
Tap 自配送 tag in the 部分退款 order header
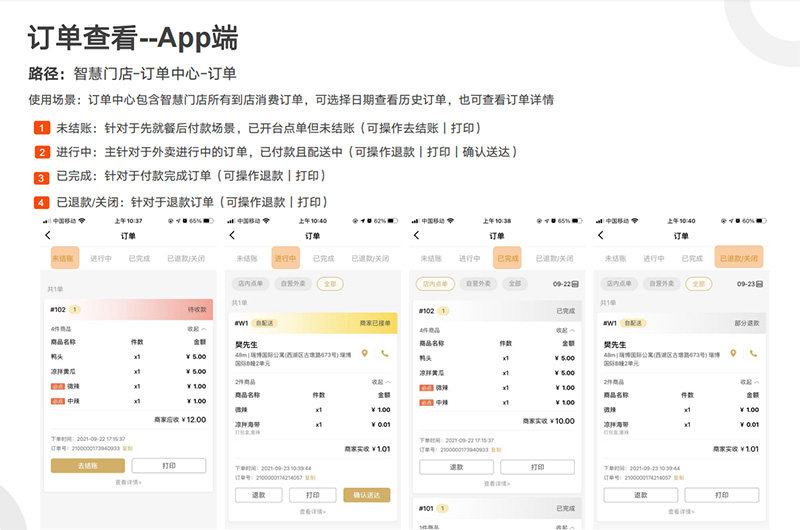pos(633,323)
